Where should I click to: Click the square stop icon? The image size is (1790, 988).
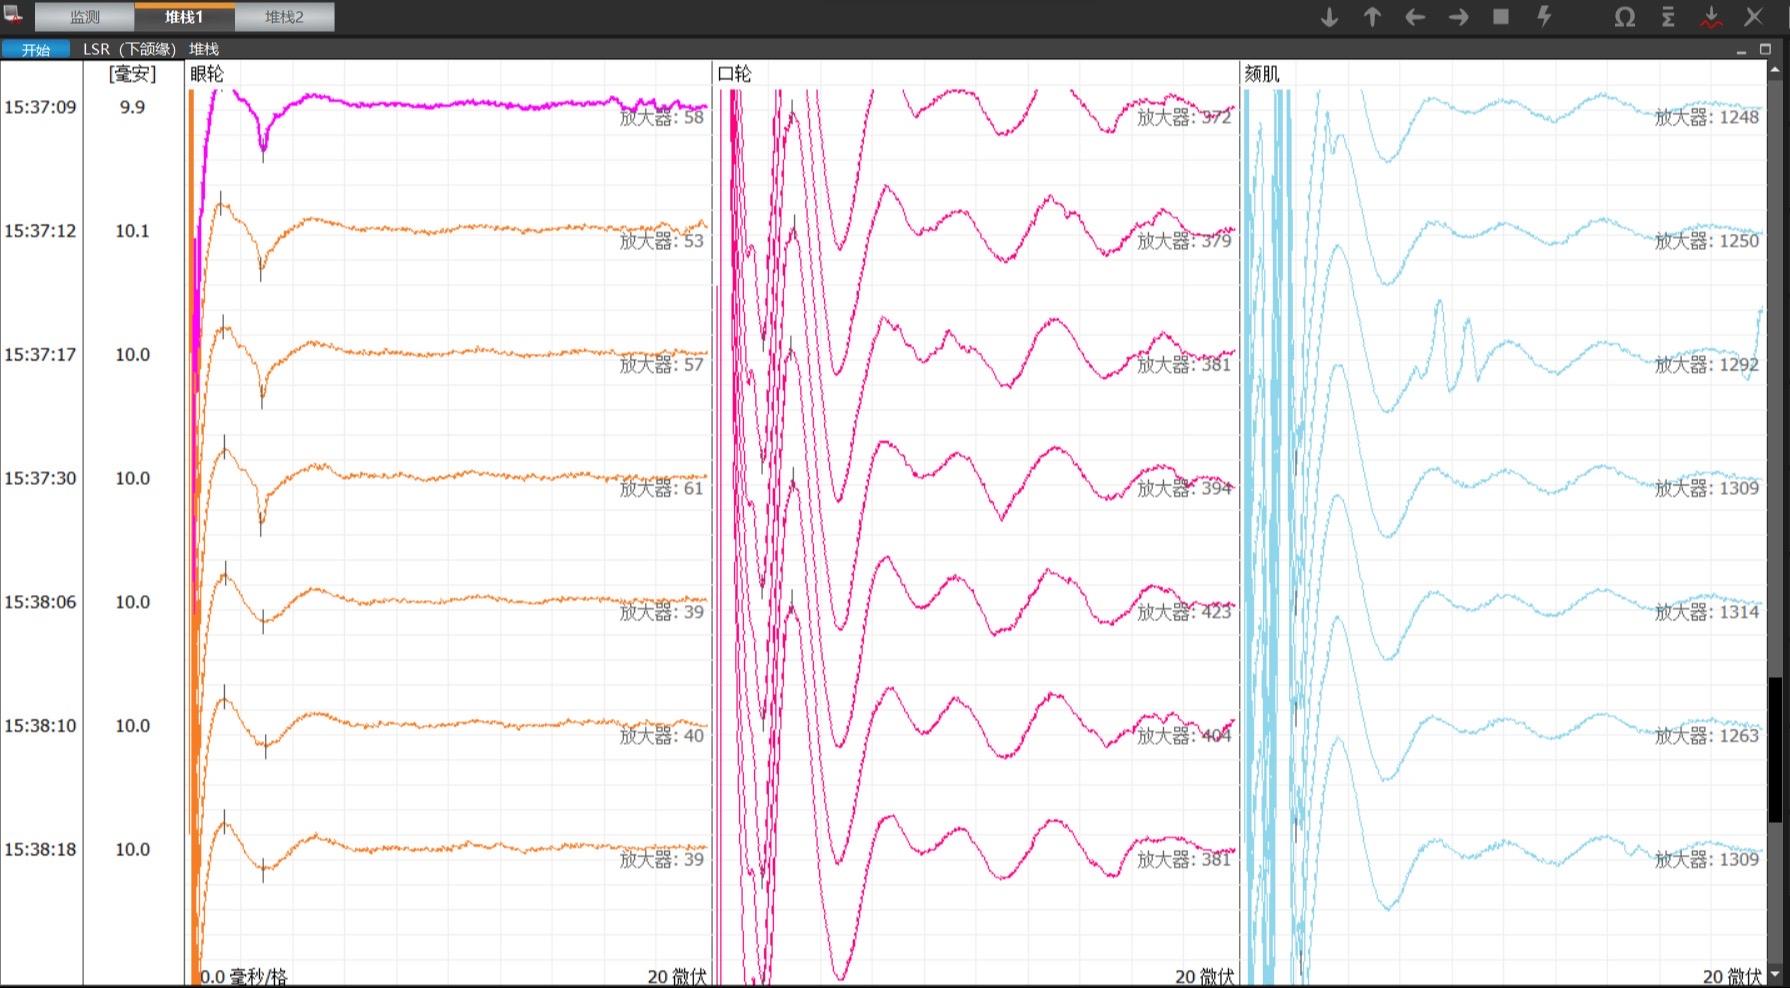coord(1501,17)
